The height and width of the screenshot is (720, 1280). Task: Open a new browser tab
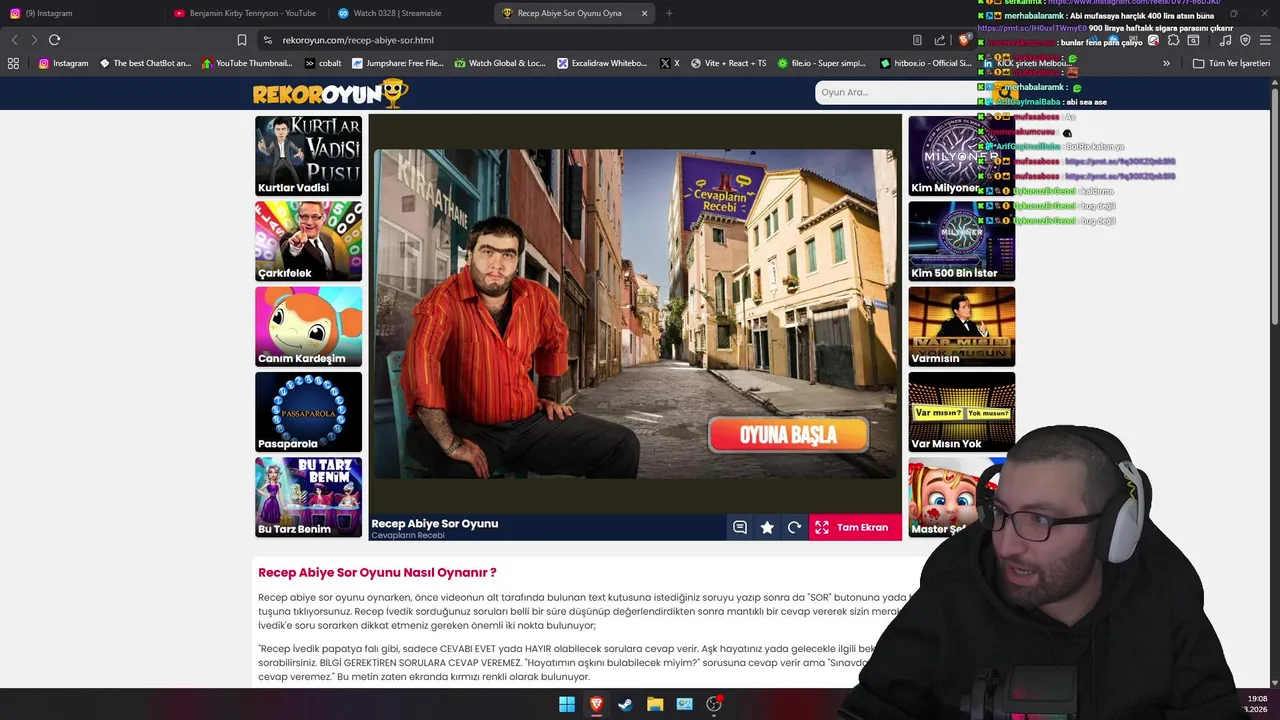click(669, 13)
